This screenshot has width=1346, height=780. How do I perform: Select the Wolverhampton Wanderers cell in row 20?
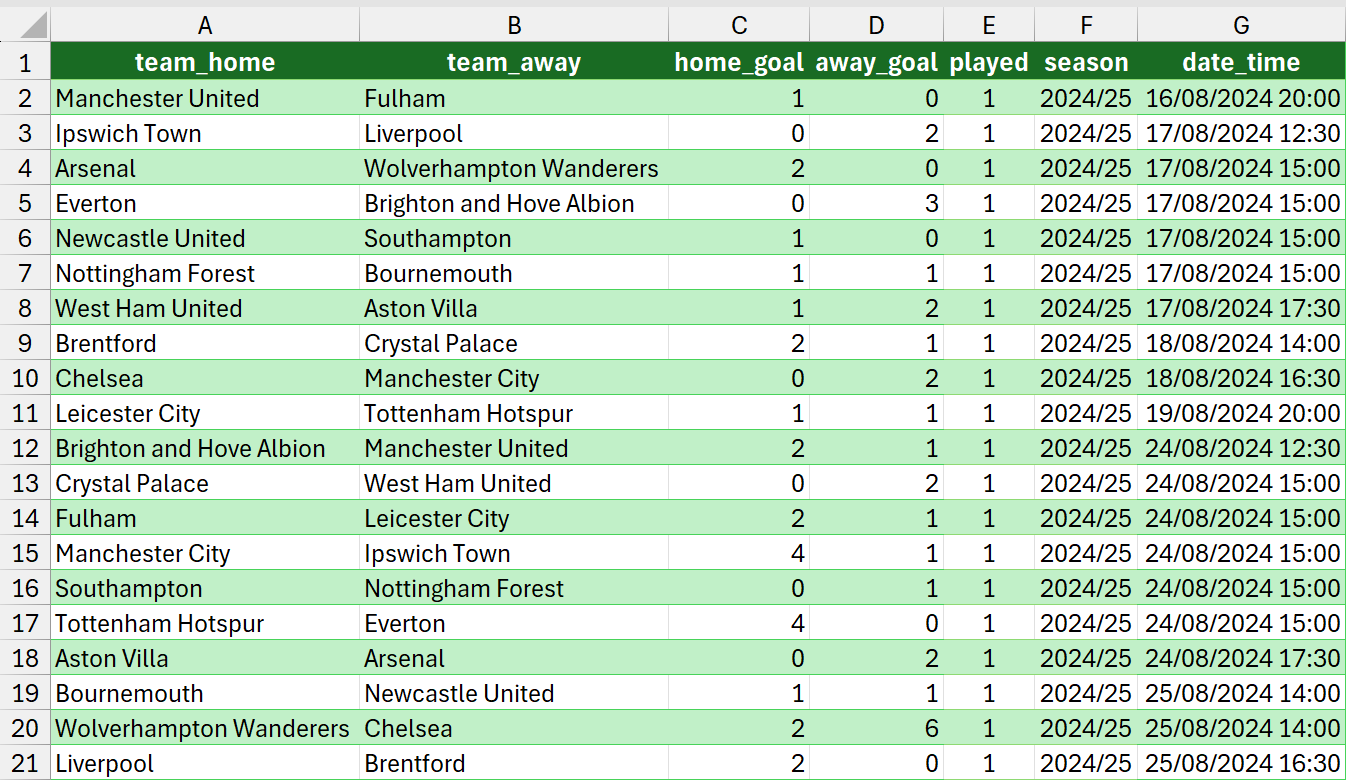coord(202,729)
